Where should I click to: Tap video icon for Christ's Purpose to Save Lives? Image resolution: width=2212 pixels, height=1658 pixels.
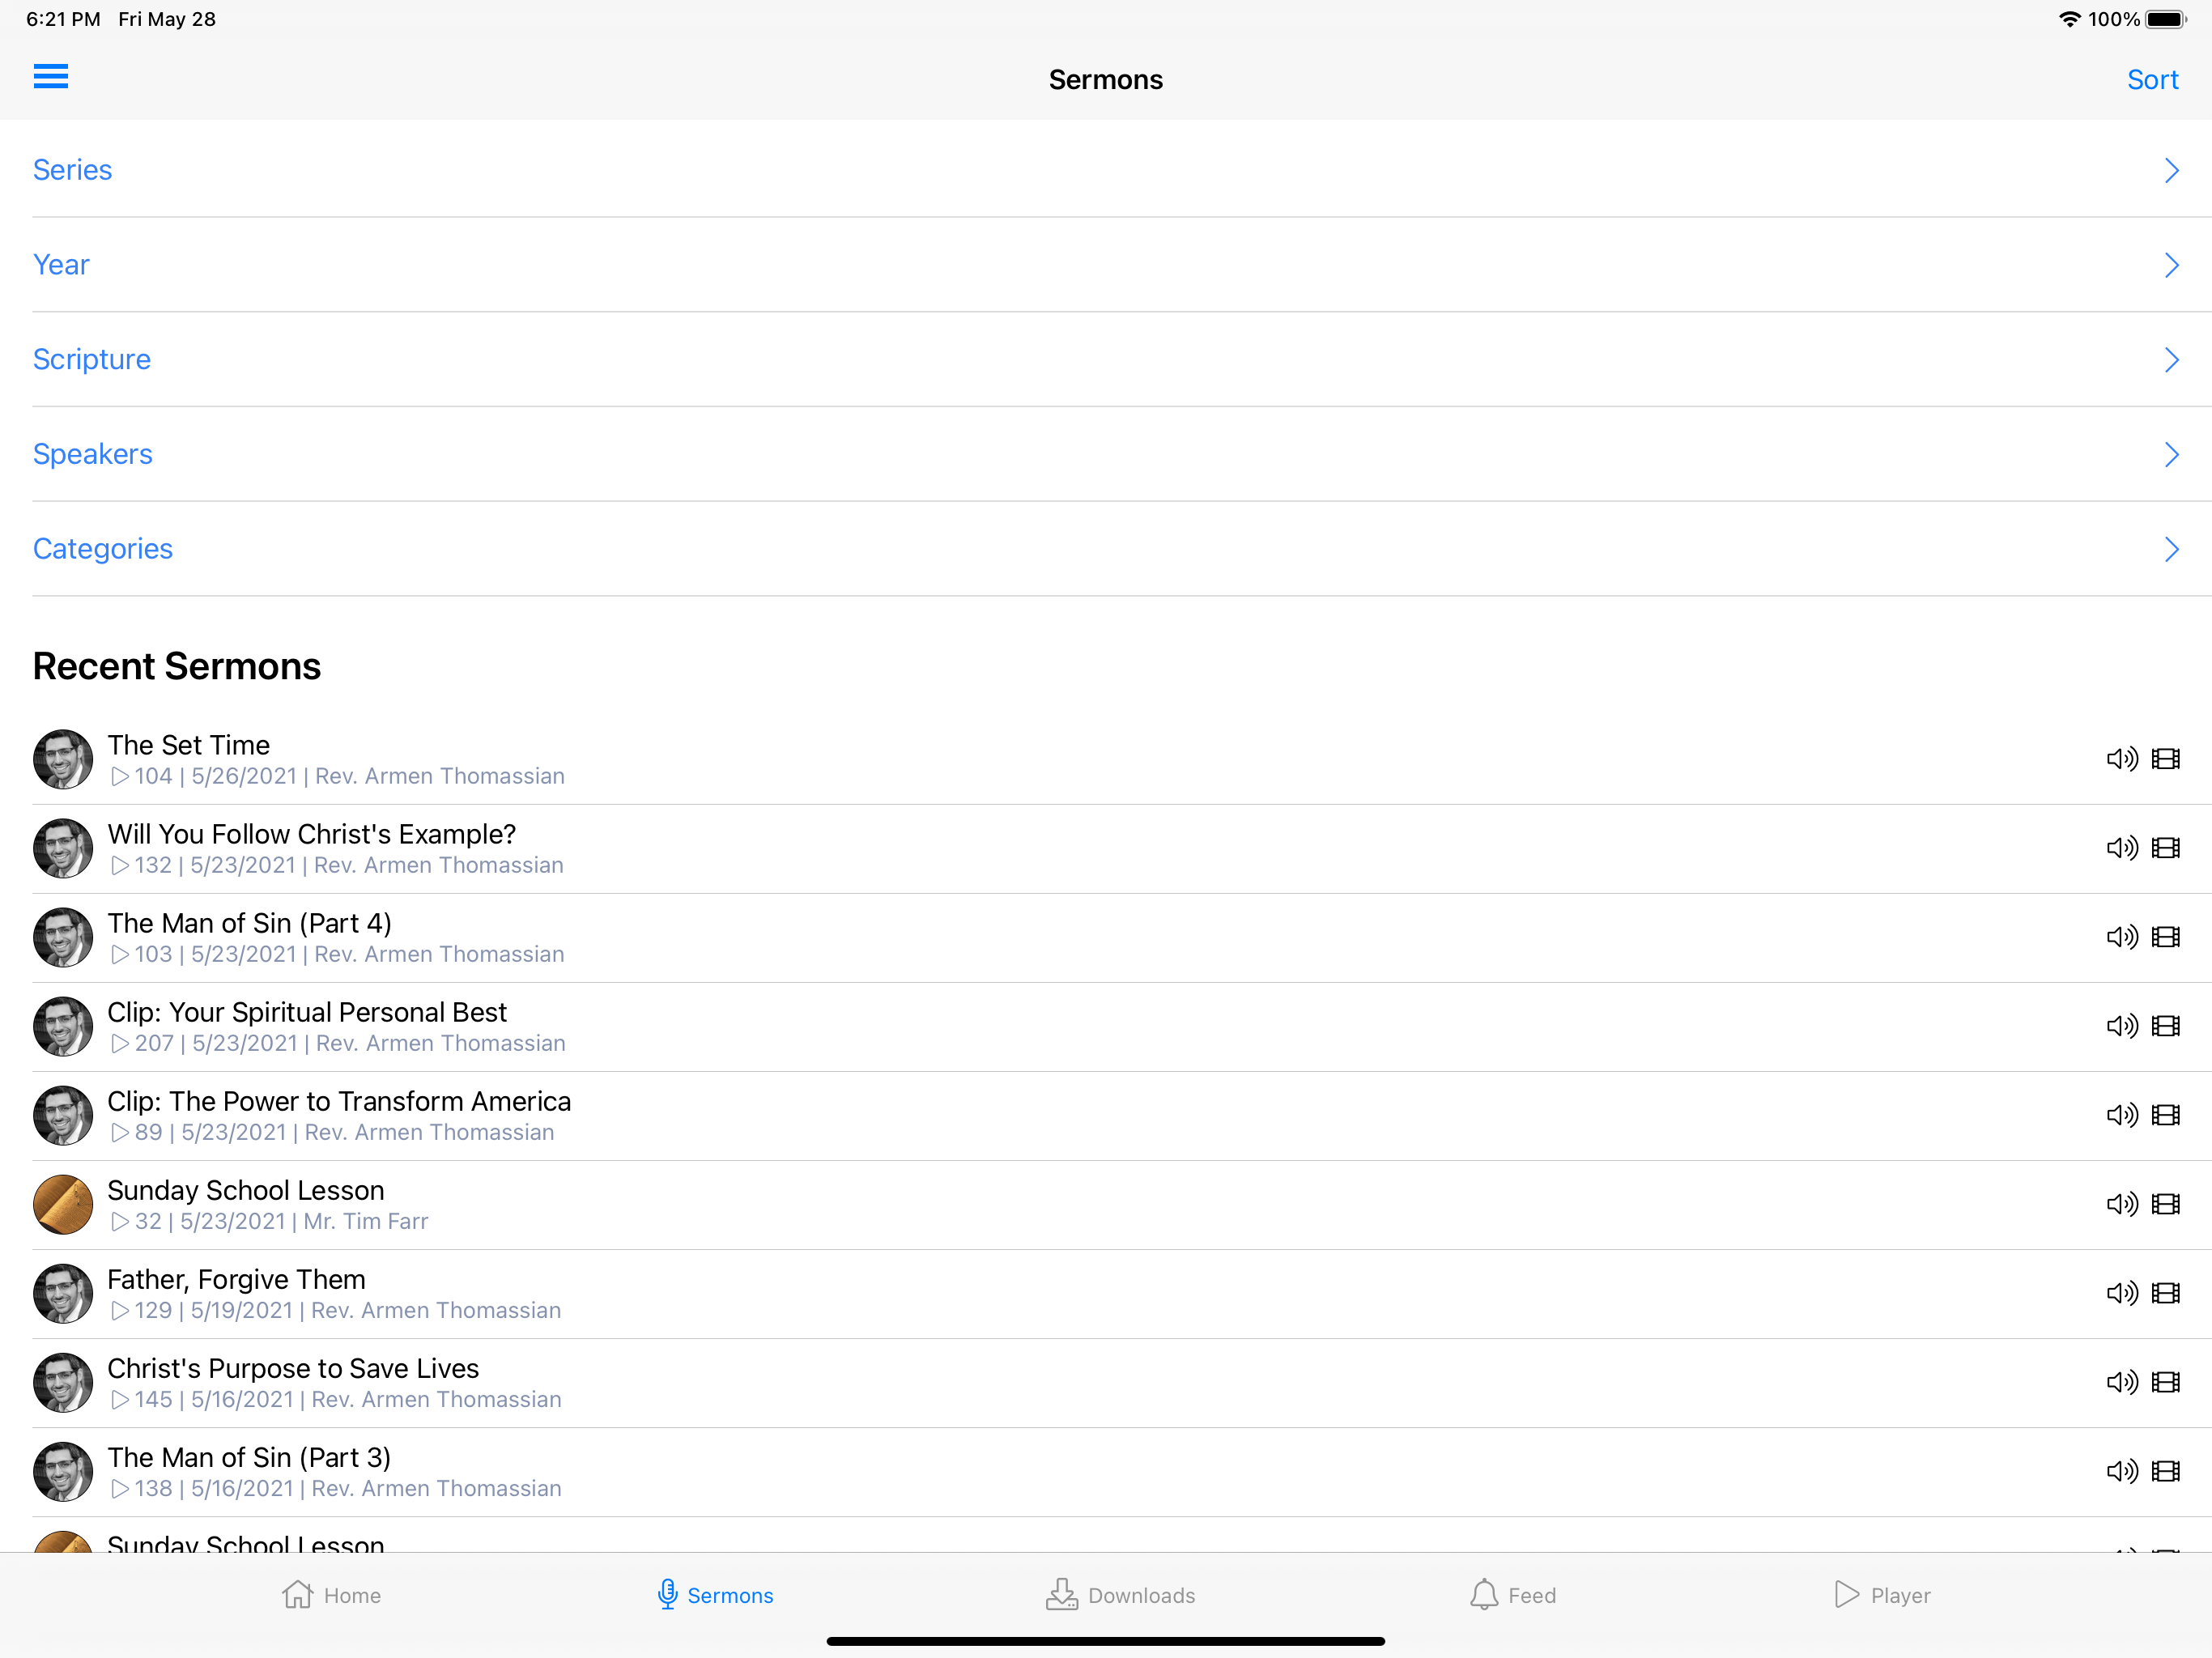click(x=2166, y=1382)
